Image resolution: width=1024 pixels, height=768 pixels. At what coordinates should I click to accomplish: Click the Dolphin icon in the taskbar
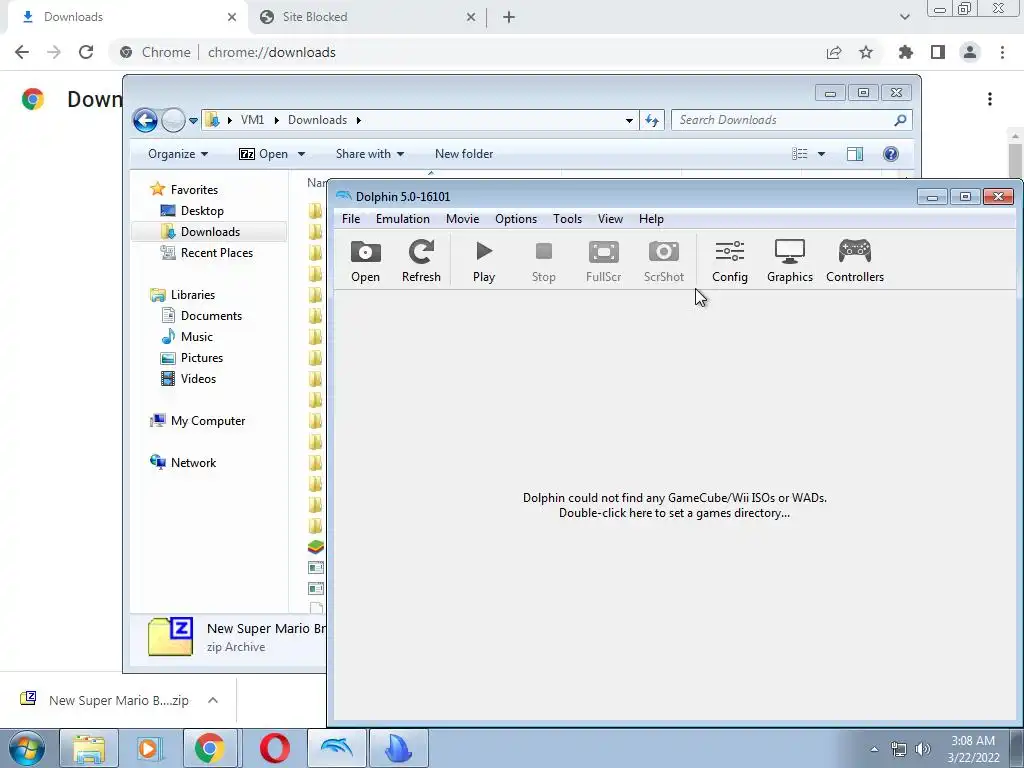click(336, 748)
